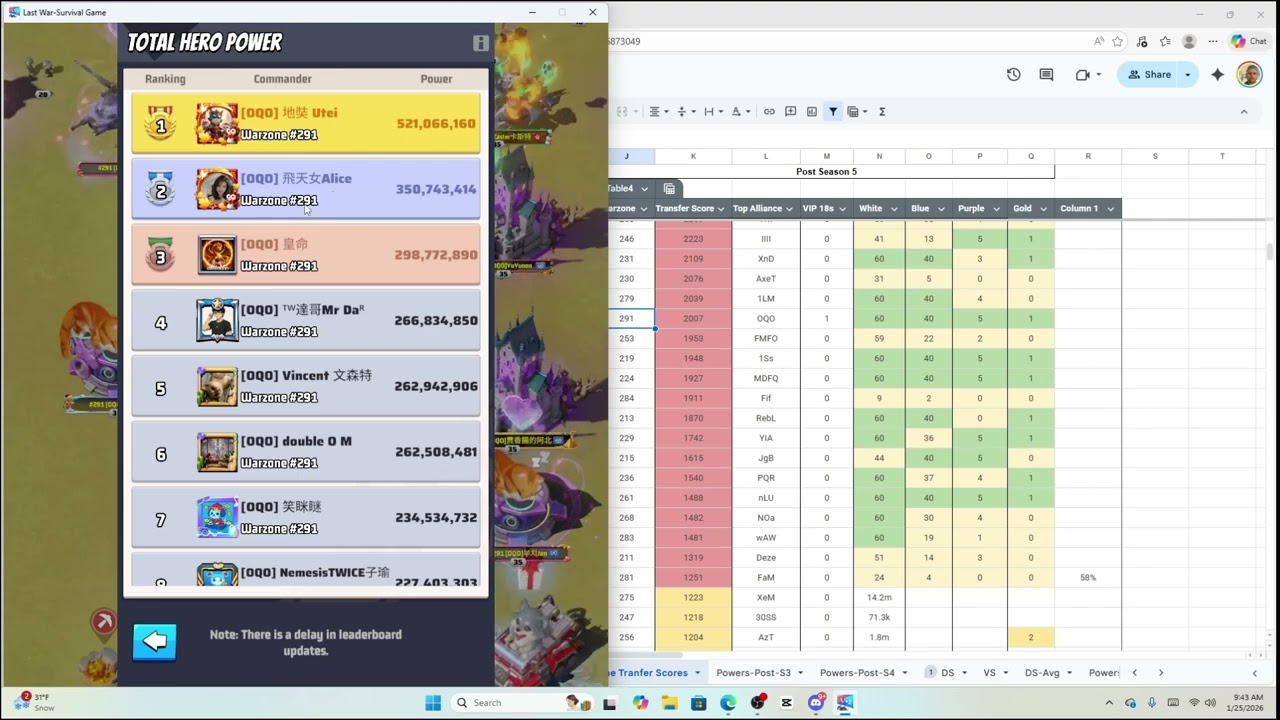Open the Windows Start menu
Image resolution: width=1280 pixels, height=720 pixels.
(433, 703)
